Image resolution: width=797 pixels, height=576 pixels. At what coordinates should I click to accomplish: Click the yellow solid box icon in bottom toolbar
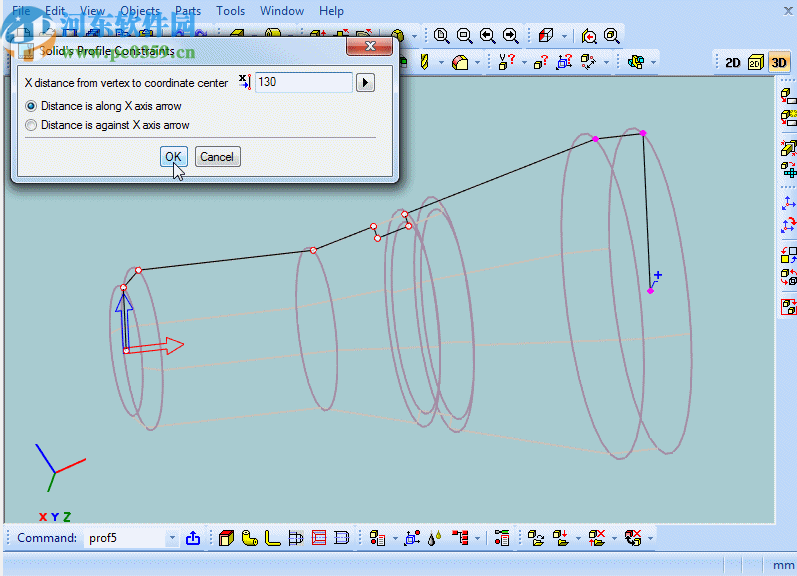[226, 538]
